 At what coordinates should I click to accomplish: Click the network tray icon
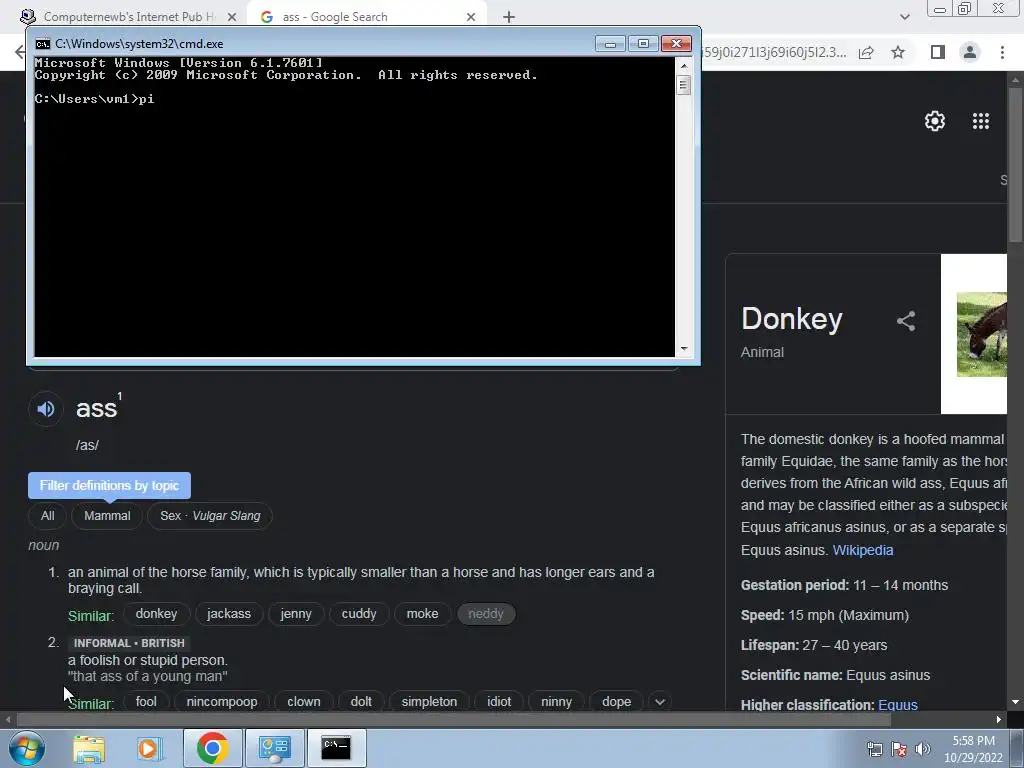tap(874, 749)
